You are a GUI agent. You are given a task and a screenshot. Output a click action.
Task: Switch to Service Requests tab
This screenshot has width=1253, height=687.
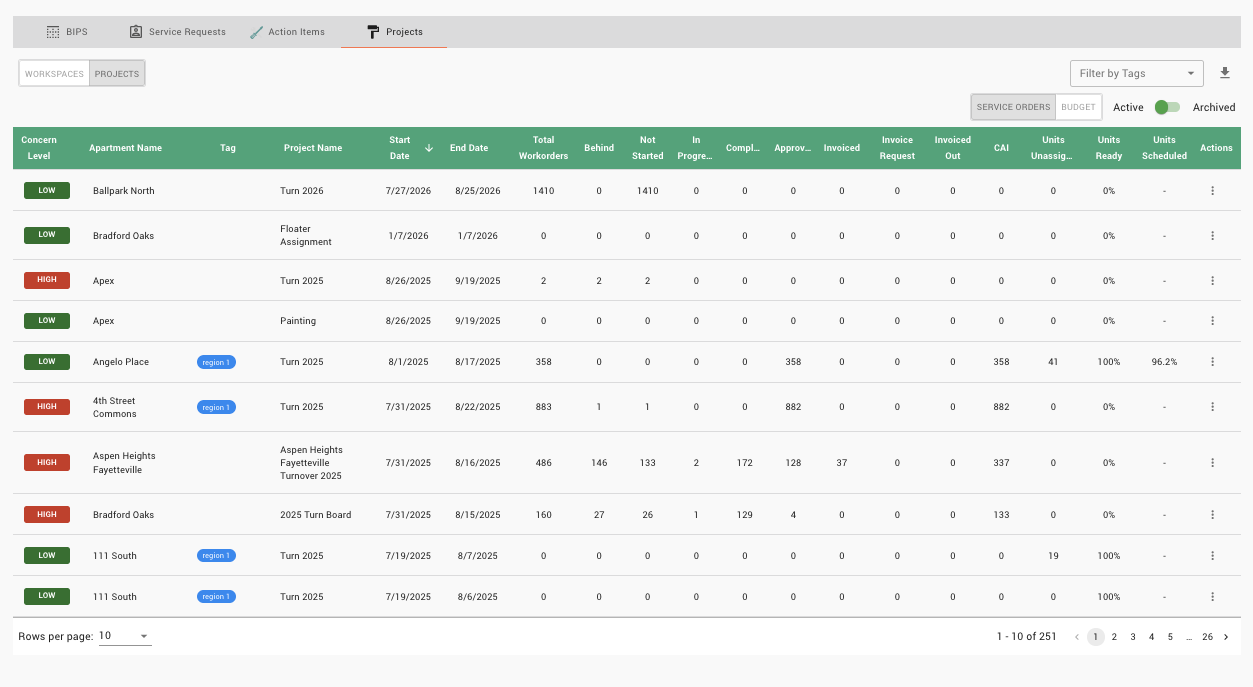177,32
